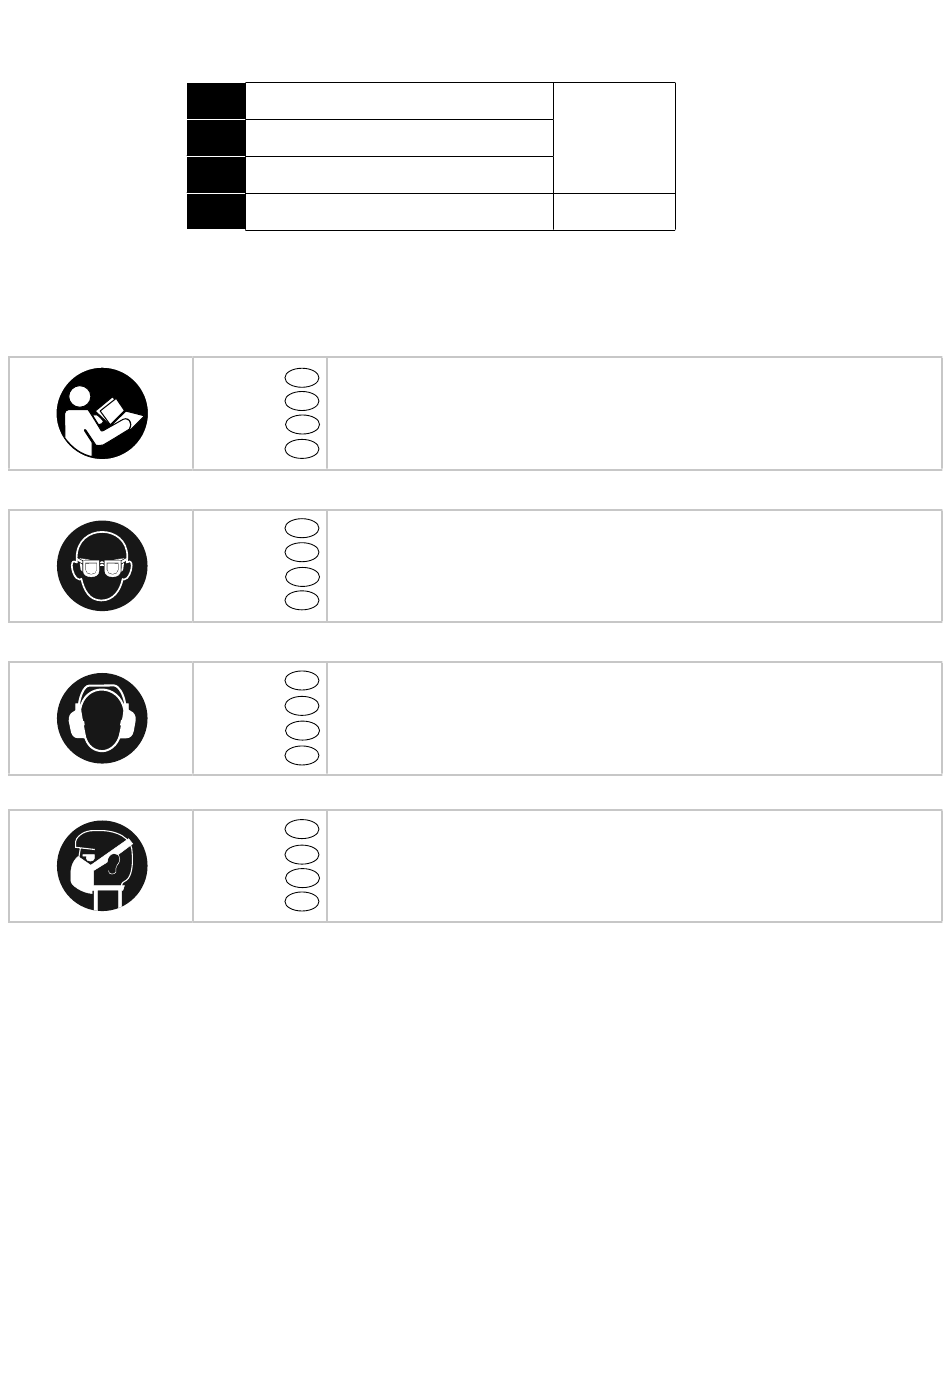
Task: Select the first oval beside the manual icon
Action: [x=302, y=377]
